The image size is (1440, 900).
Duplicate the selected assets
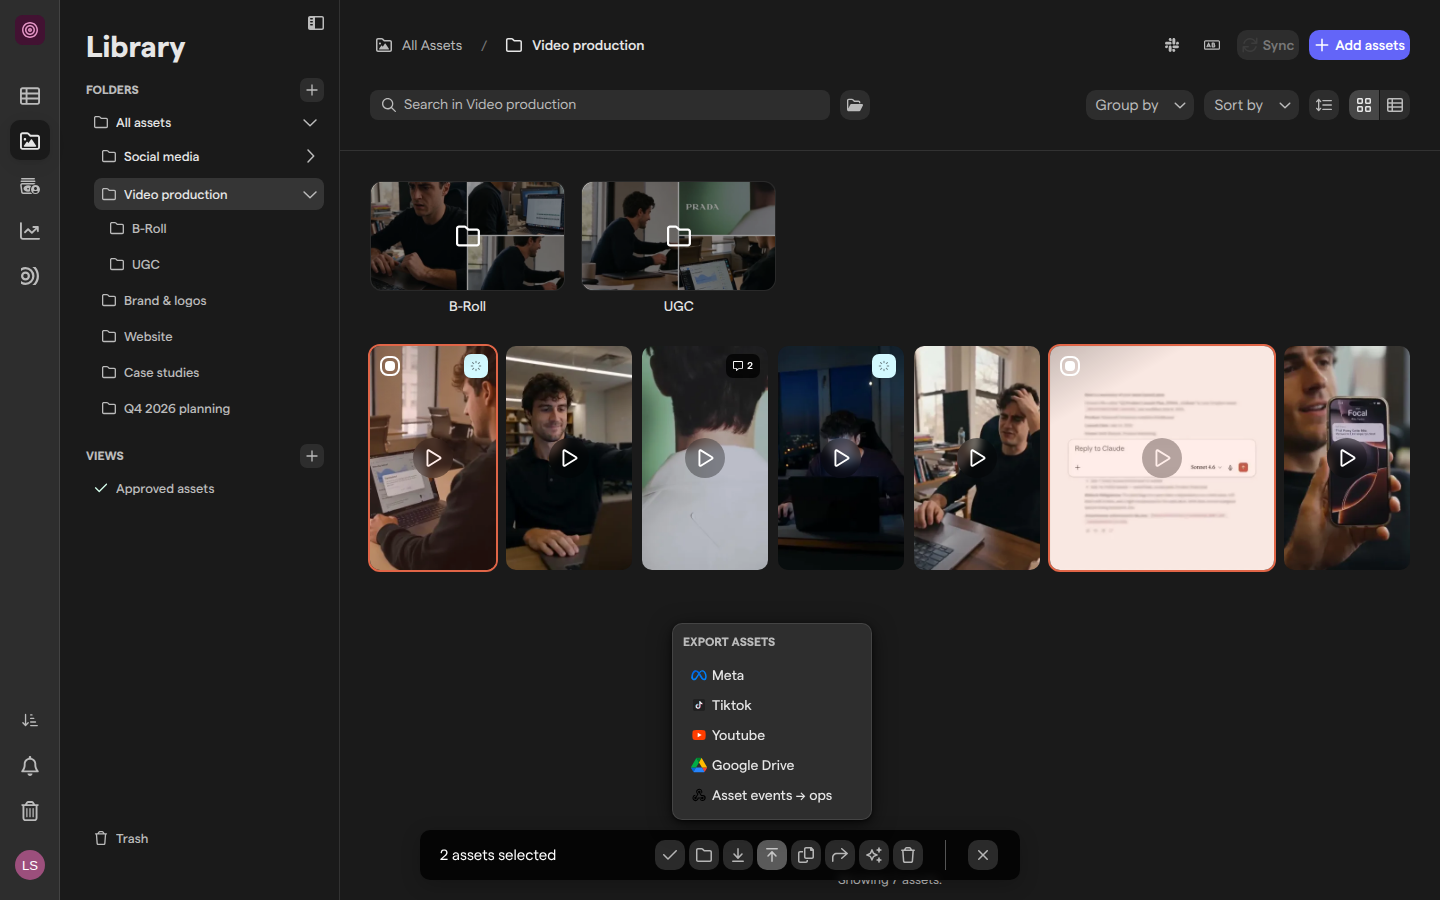coord(806,855)
